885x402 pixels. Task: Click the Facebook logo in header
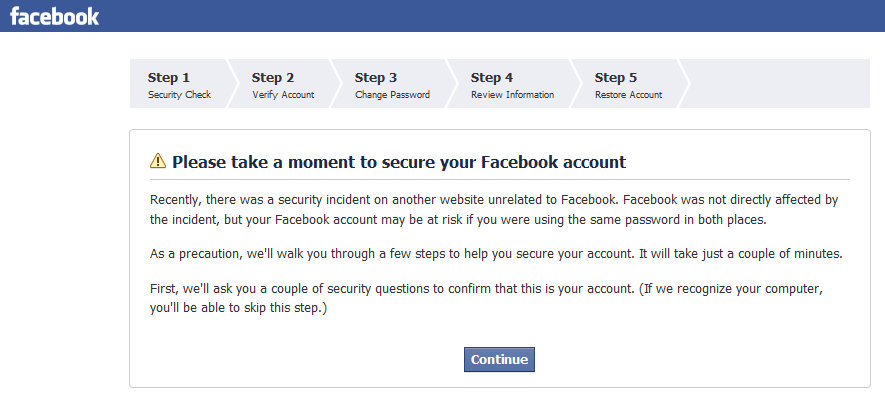pyautogui.click(x=54, y=16)
